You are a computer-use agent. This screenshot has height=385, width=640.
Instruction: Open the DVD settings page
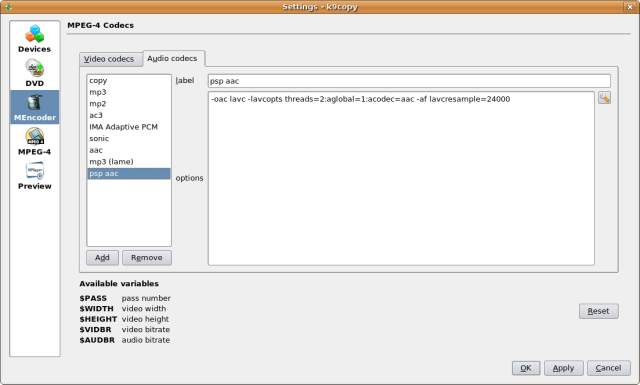(35, 73)
